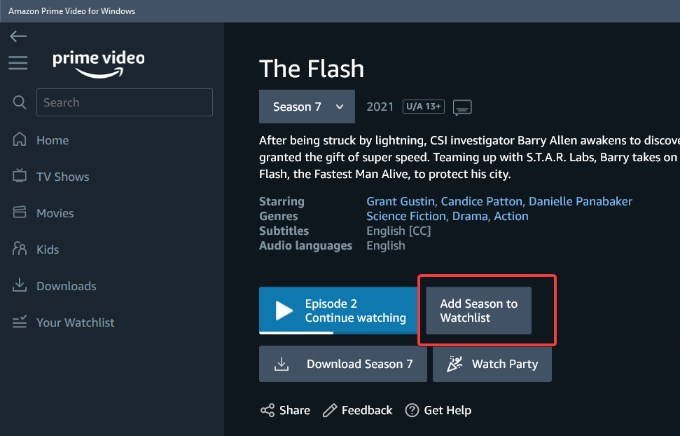Click the Feedback pencil icon
The image size is (680, 436).
click(330, 410)
